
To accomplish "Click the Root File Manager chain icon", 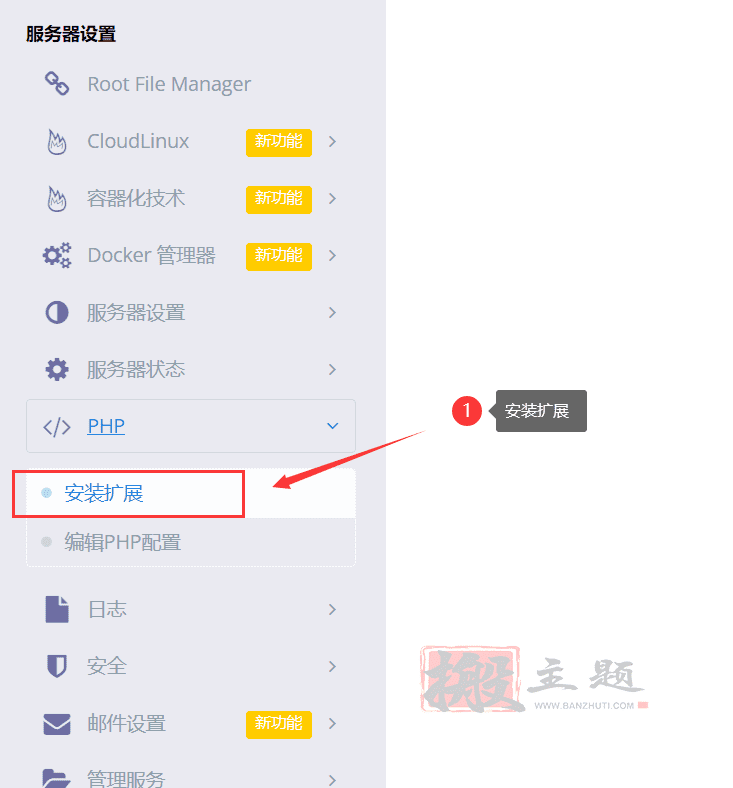I will [57, 83].
